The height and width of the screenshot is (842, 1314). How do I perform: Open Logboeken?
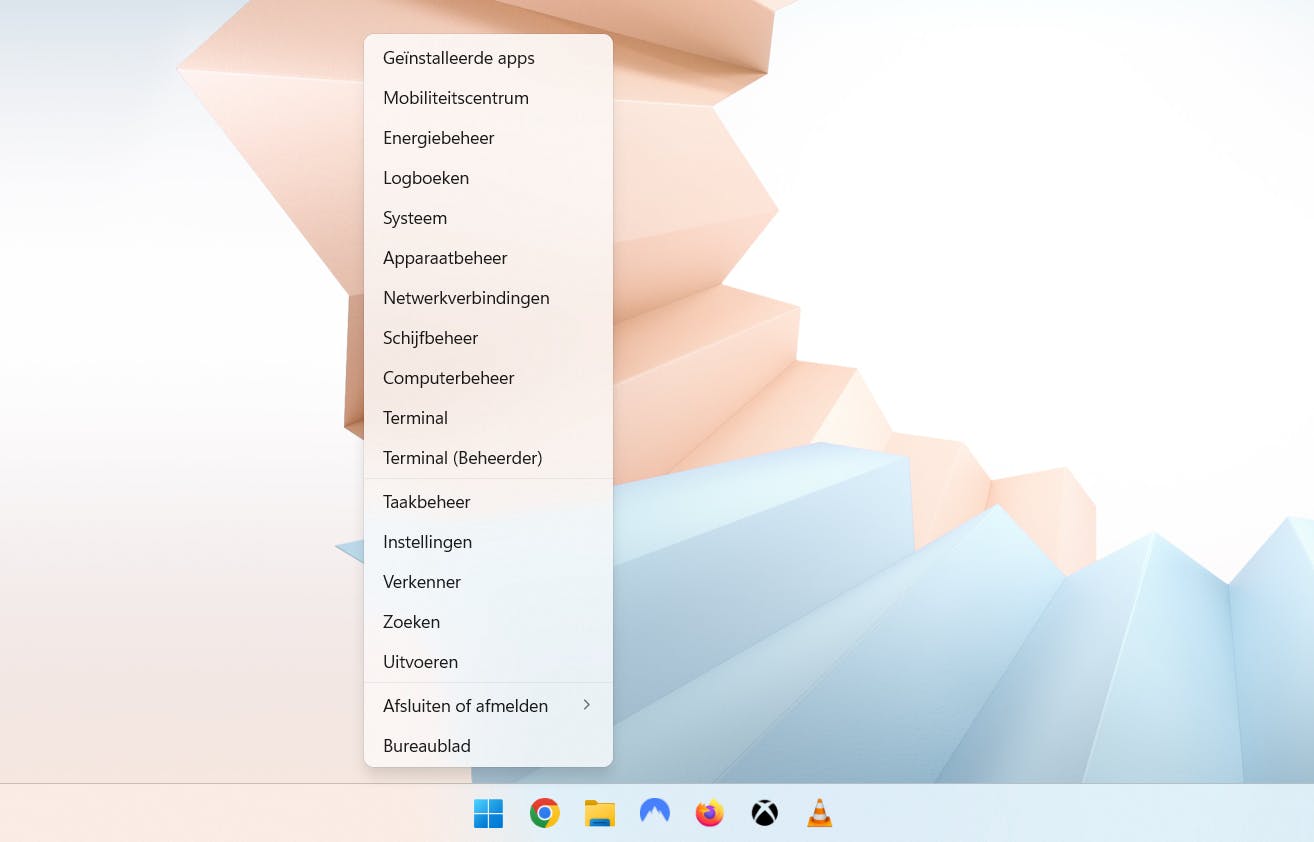(426, 177)
